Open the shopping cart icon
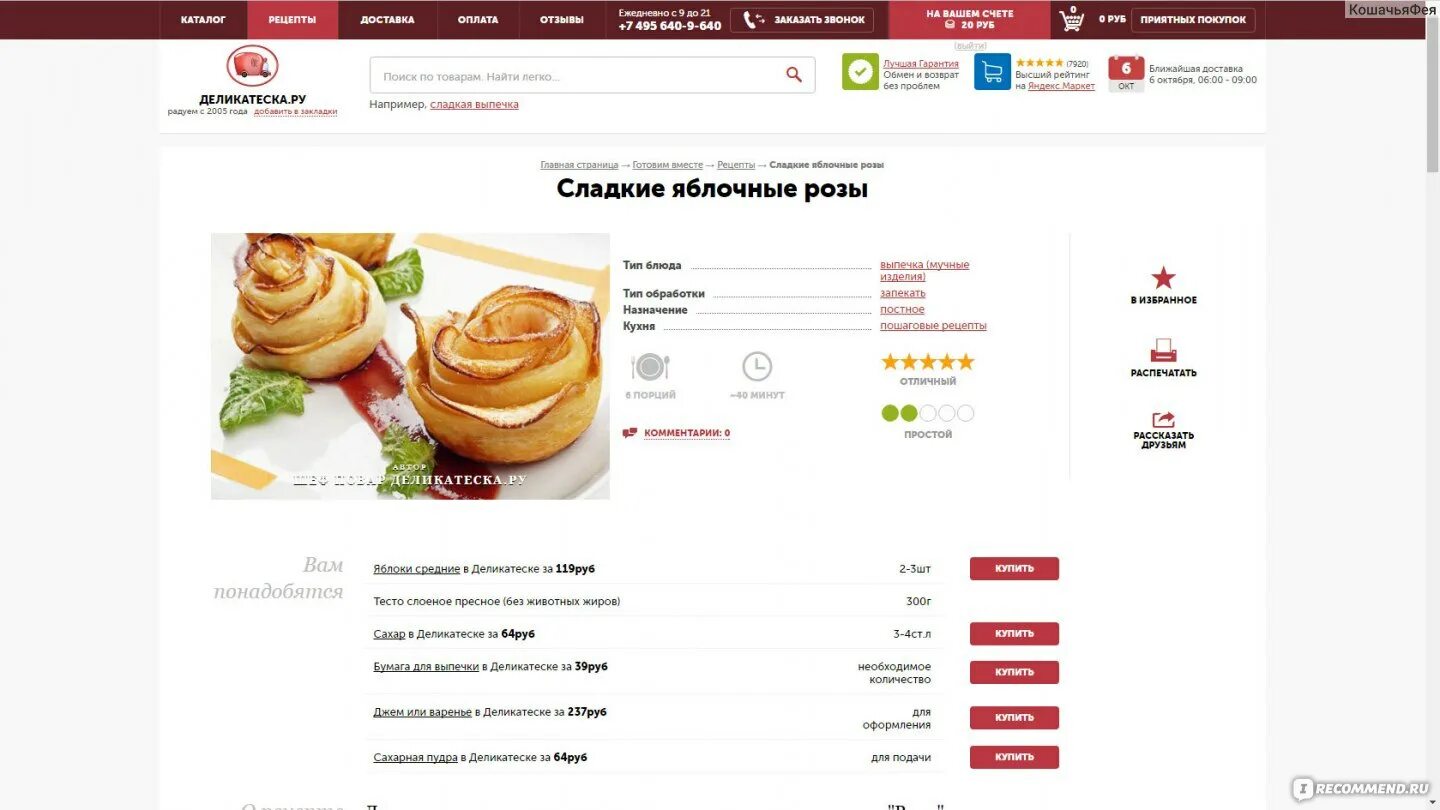The width and height of the screenshot is (1440, 810). (x=1071, y=19)
